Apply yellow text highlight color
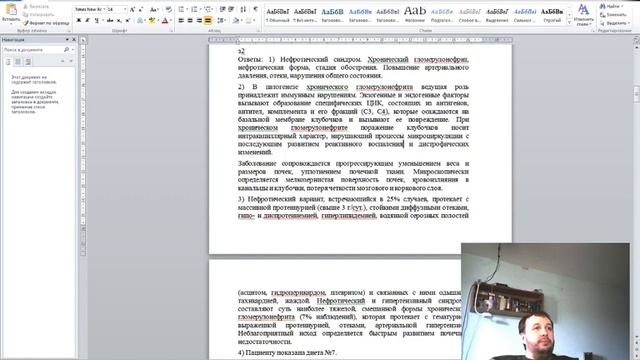Image resolution: width=640 pixels, height=360 pixels. pos(151,20)
